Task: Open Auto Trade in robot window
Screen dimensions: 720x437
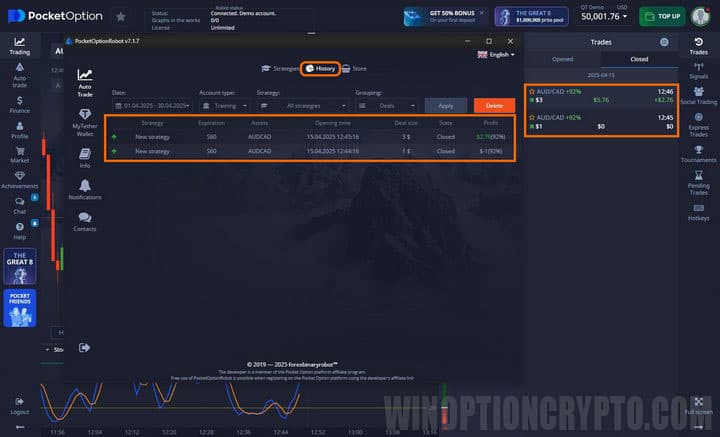Action: 85,83
